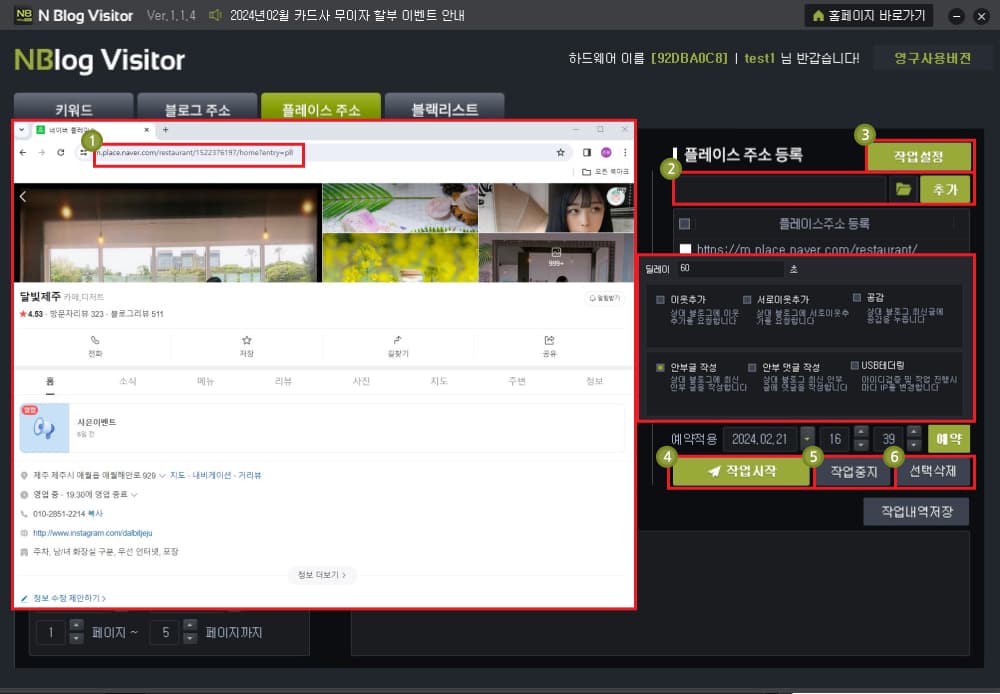
Task: Close the 네이버 플레이스 browser tab
Action: (147, 129)
